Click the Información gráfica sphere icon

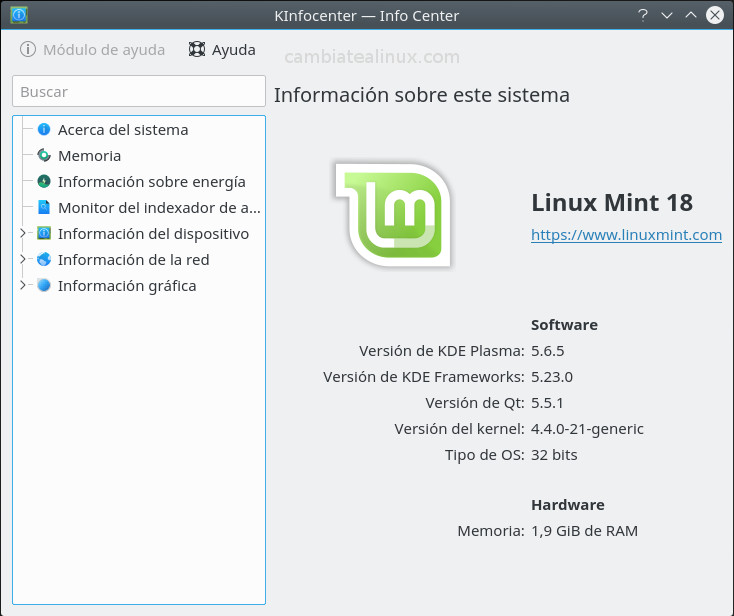click(44, 285)
